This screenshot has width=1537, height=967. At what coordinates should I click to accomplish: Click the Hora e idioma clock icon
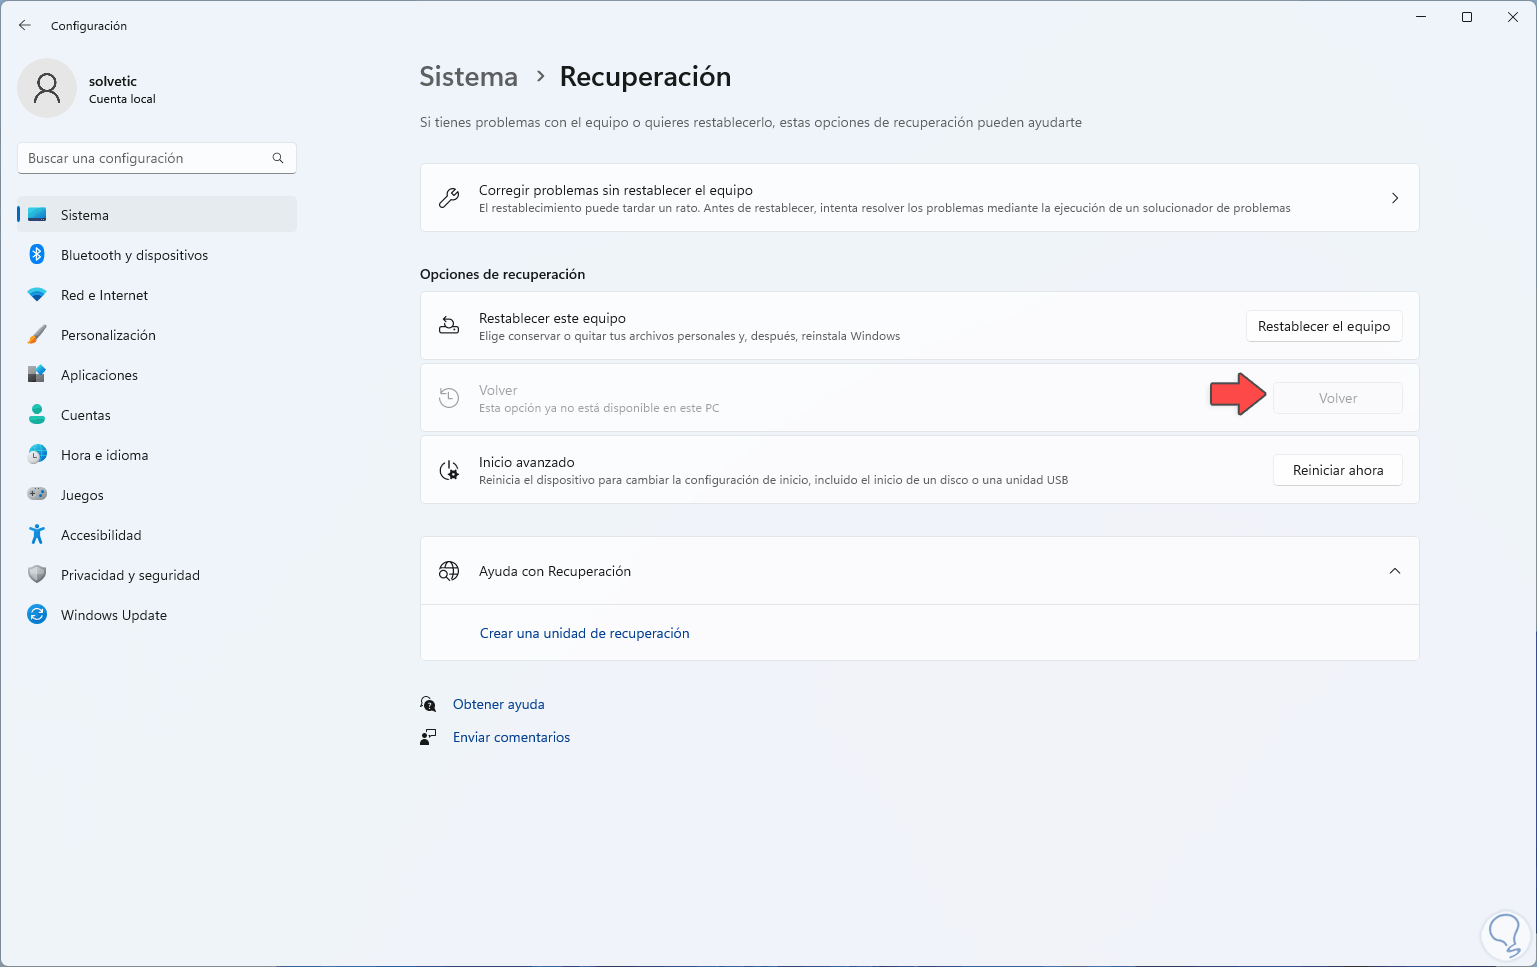point(37,454)
